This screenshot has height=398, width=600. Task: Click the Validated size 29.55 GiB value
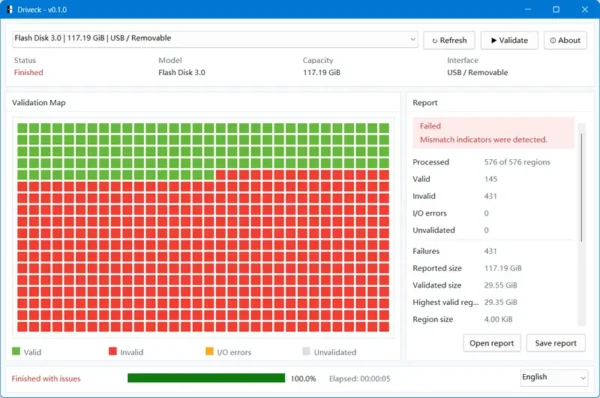[x=501, y=285]
